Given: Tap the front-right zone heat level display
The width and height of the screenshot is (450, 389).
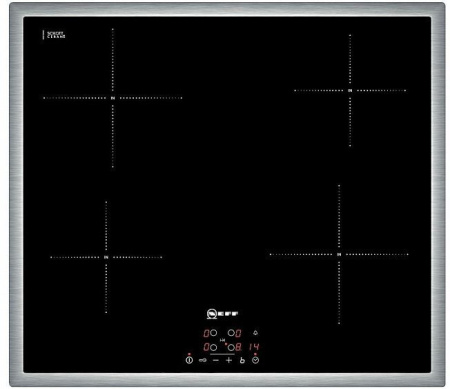Looking at the screenshot, I should pos(238,347).
